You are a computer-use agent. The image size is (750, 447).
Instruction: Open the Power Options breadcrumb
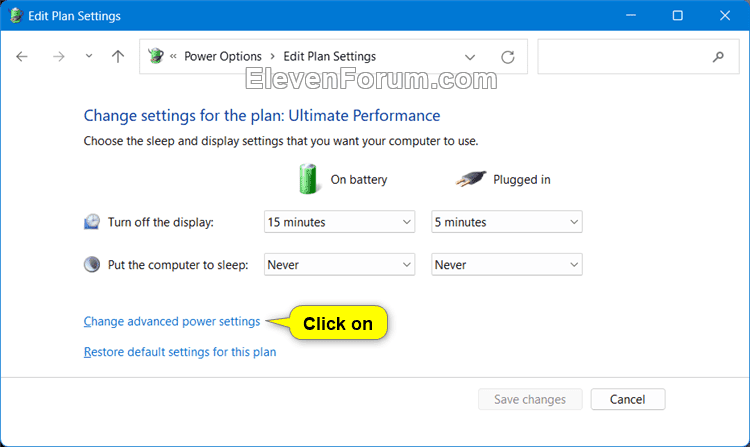(x=223, y=56)
